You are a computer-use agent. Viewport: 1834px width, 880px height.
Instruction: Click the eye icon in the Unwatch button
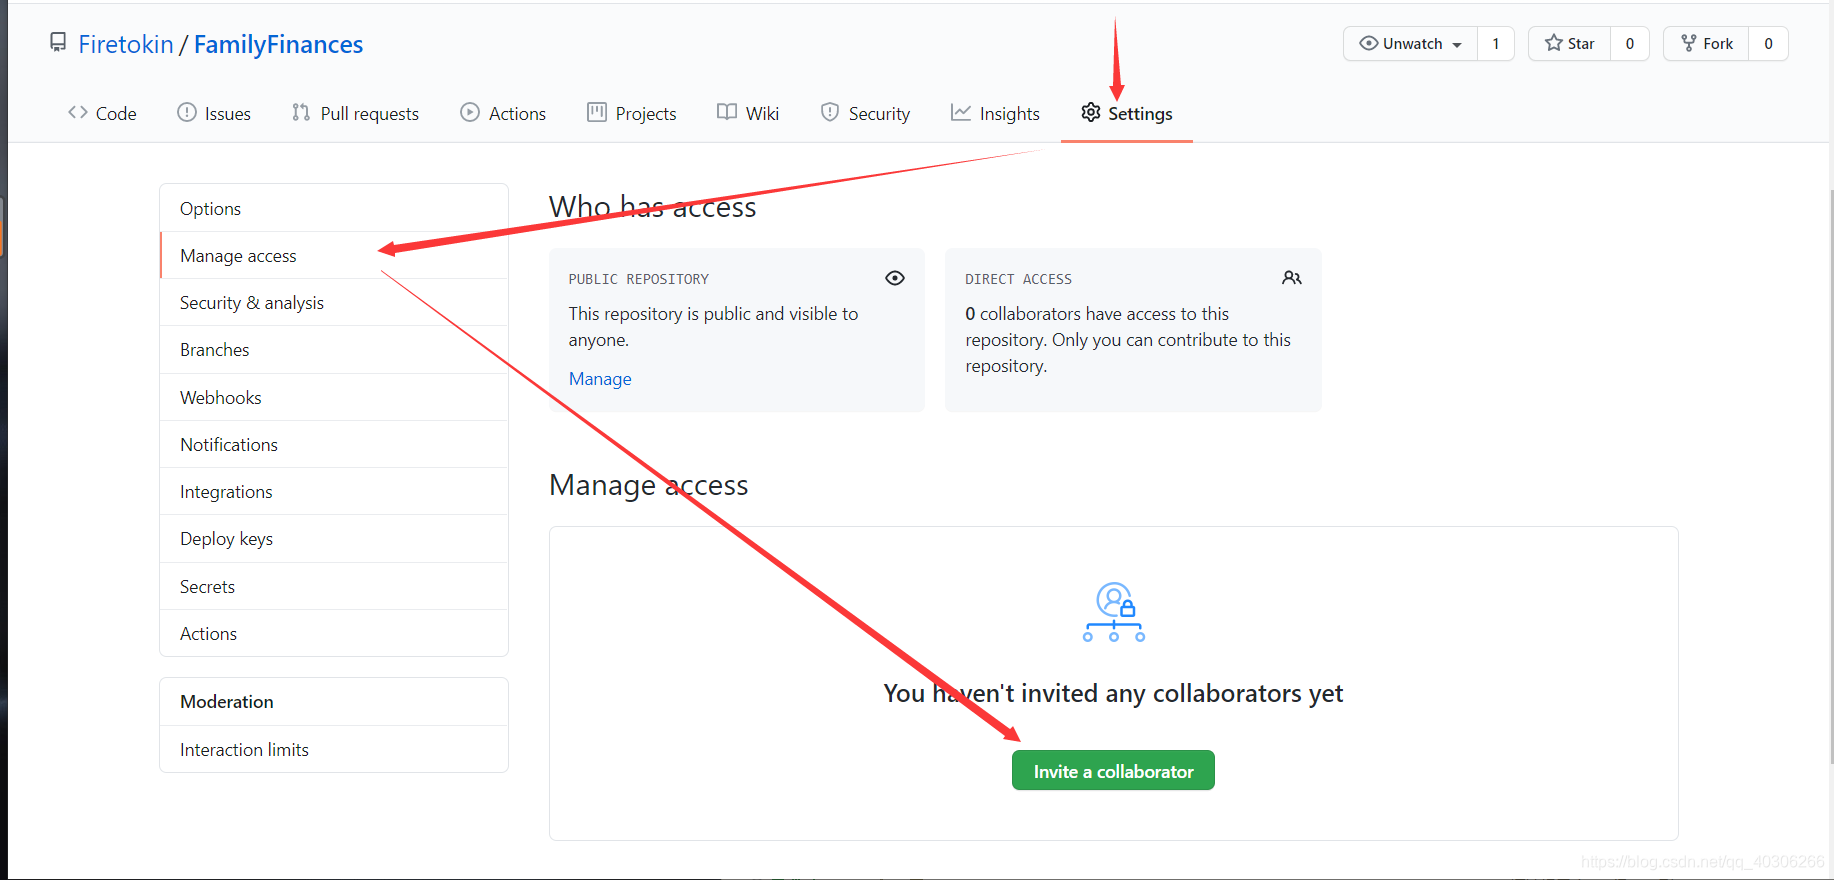[1369, 43]
